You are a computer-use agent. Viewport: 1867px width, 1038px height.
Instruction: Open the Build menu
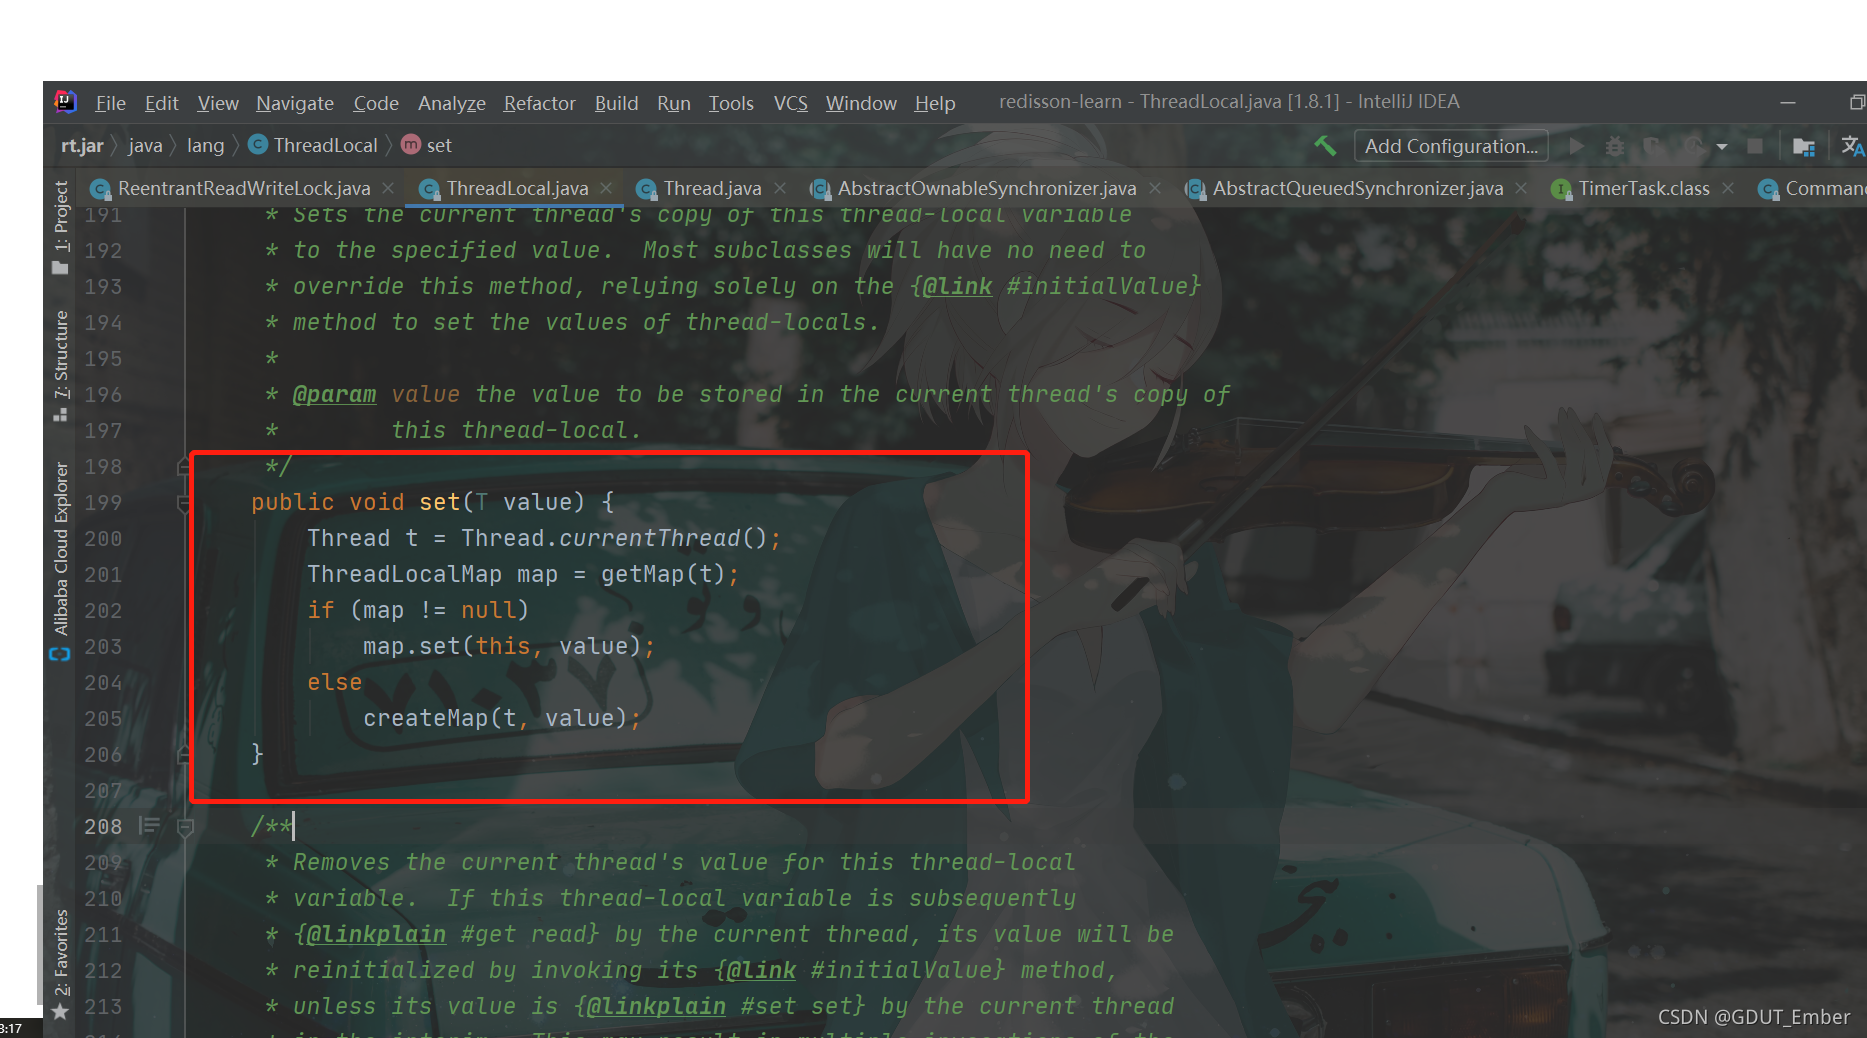pos(616,103)
